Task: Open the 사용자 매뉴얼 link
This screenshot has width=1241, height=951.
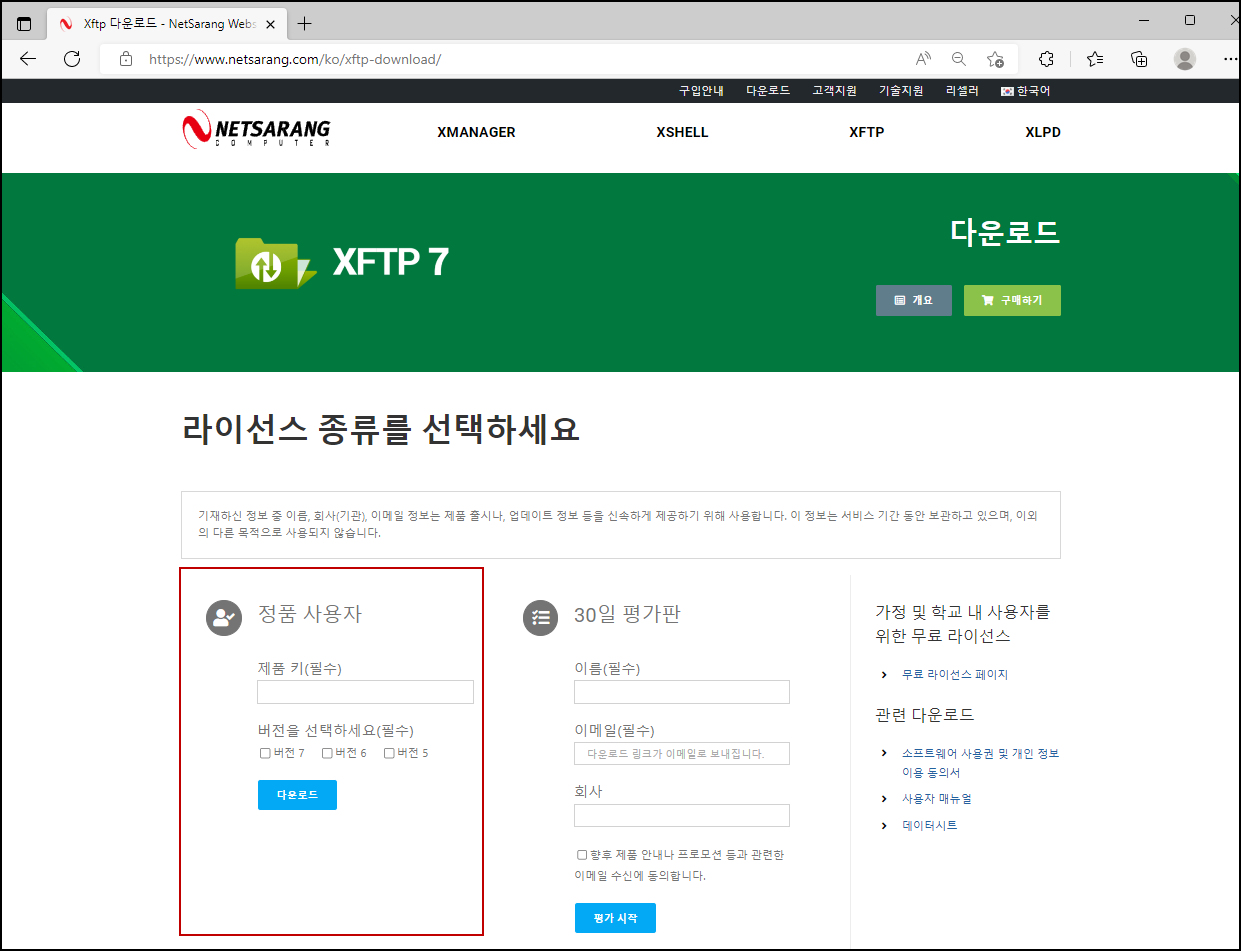Action: pos(937,799)
